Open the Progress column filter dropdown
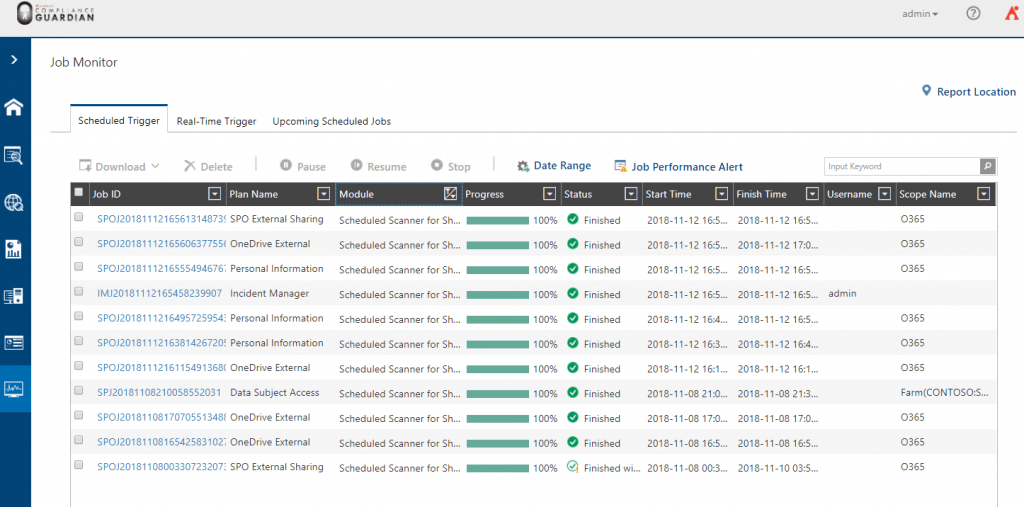 [x=550, y=194]
